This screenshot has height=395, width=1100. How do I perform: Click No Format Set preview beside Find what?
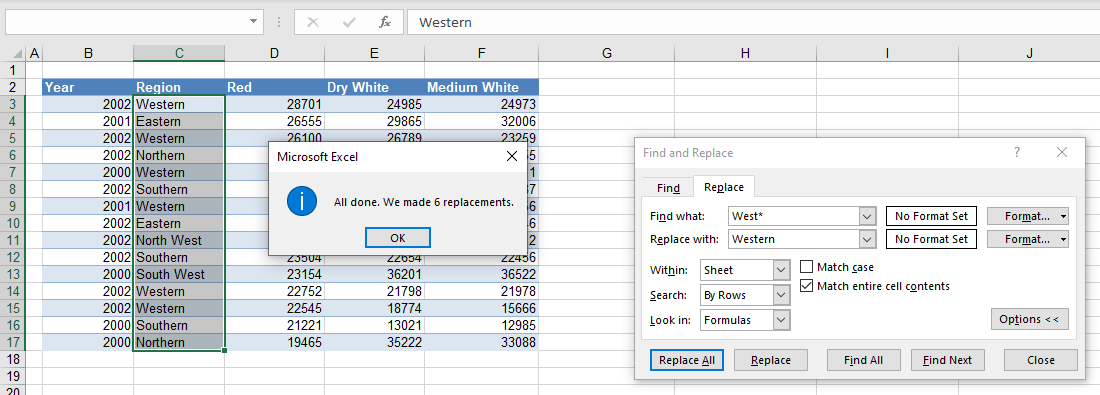(x=931, y=216)
